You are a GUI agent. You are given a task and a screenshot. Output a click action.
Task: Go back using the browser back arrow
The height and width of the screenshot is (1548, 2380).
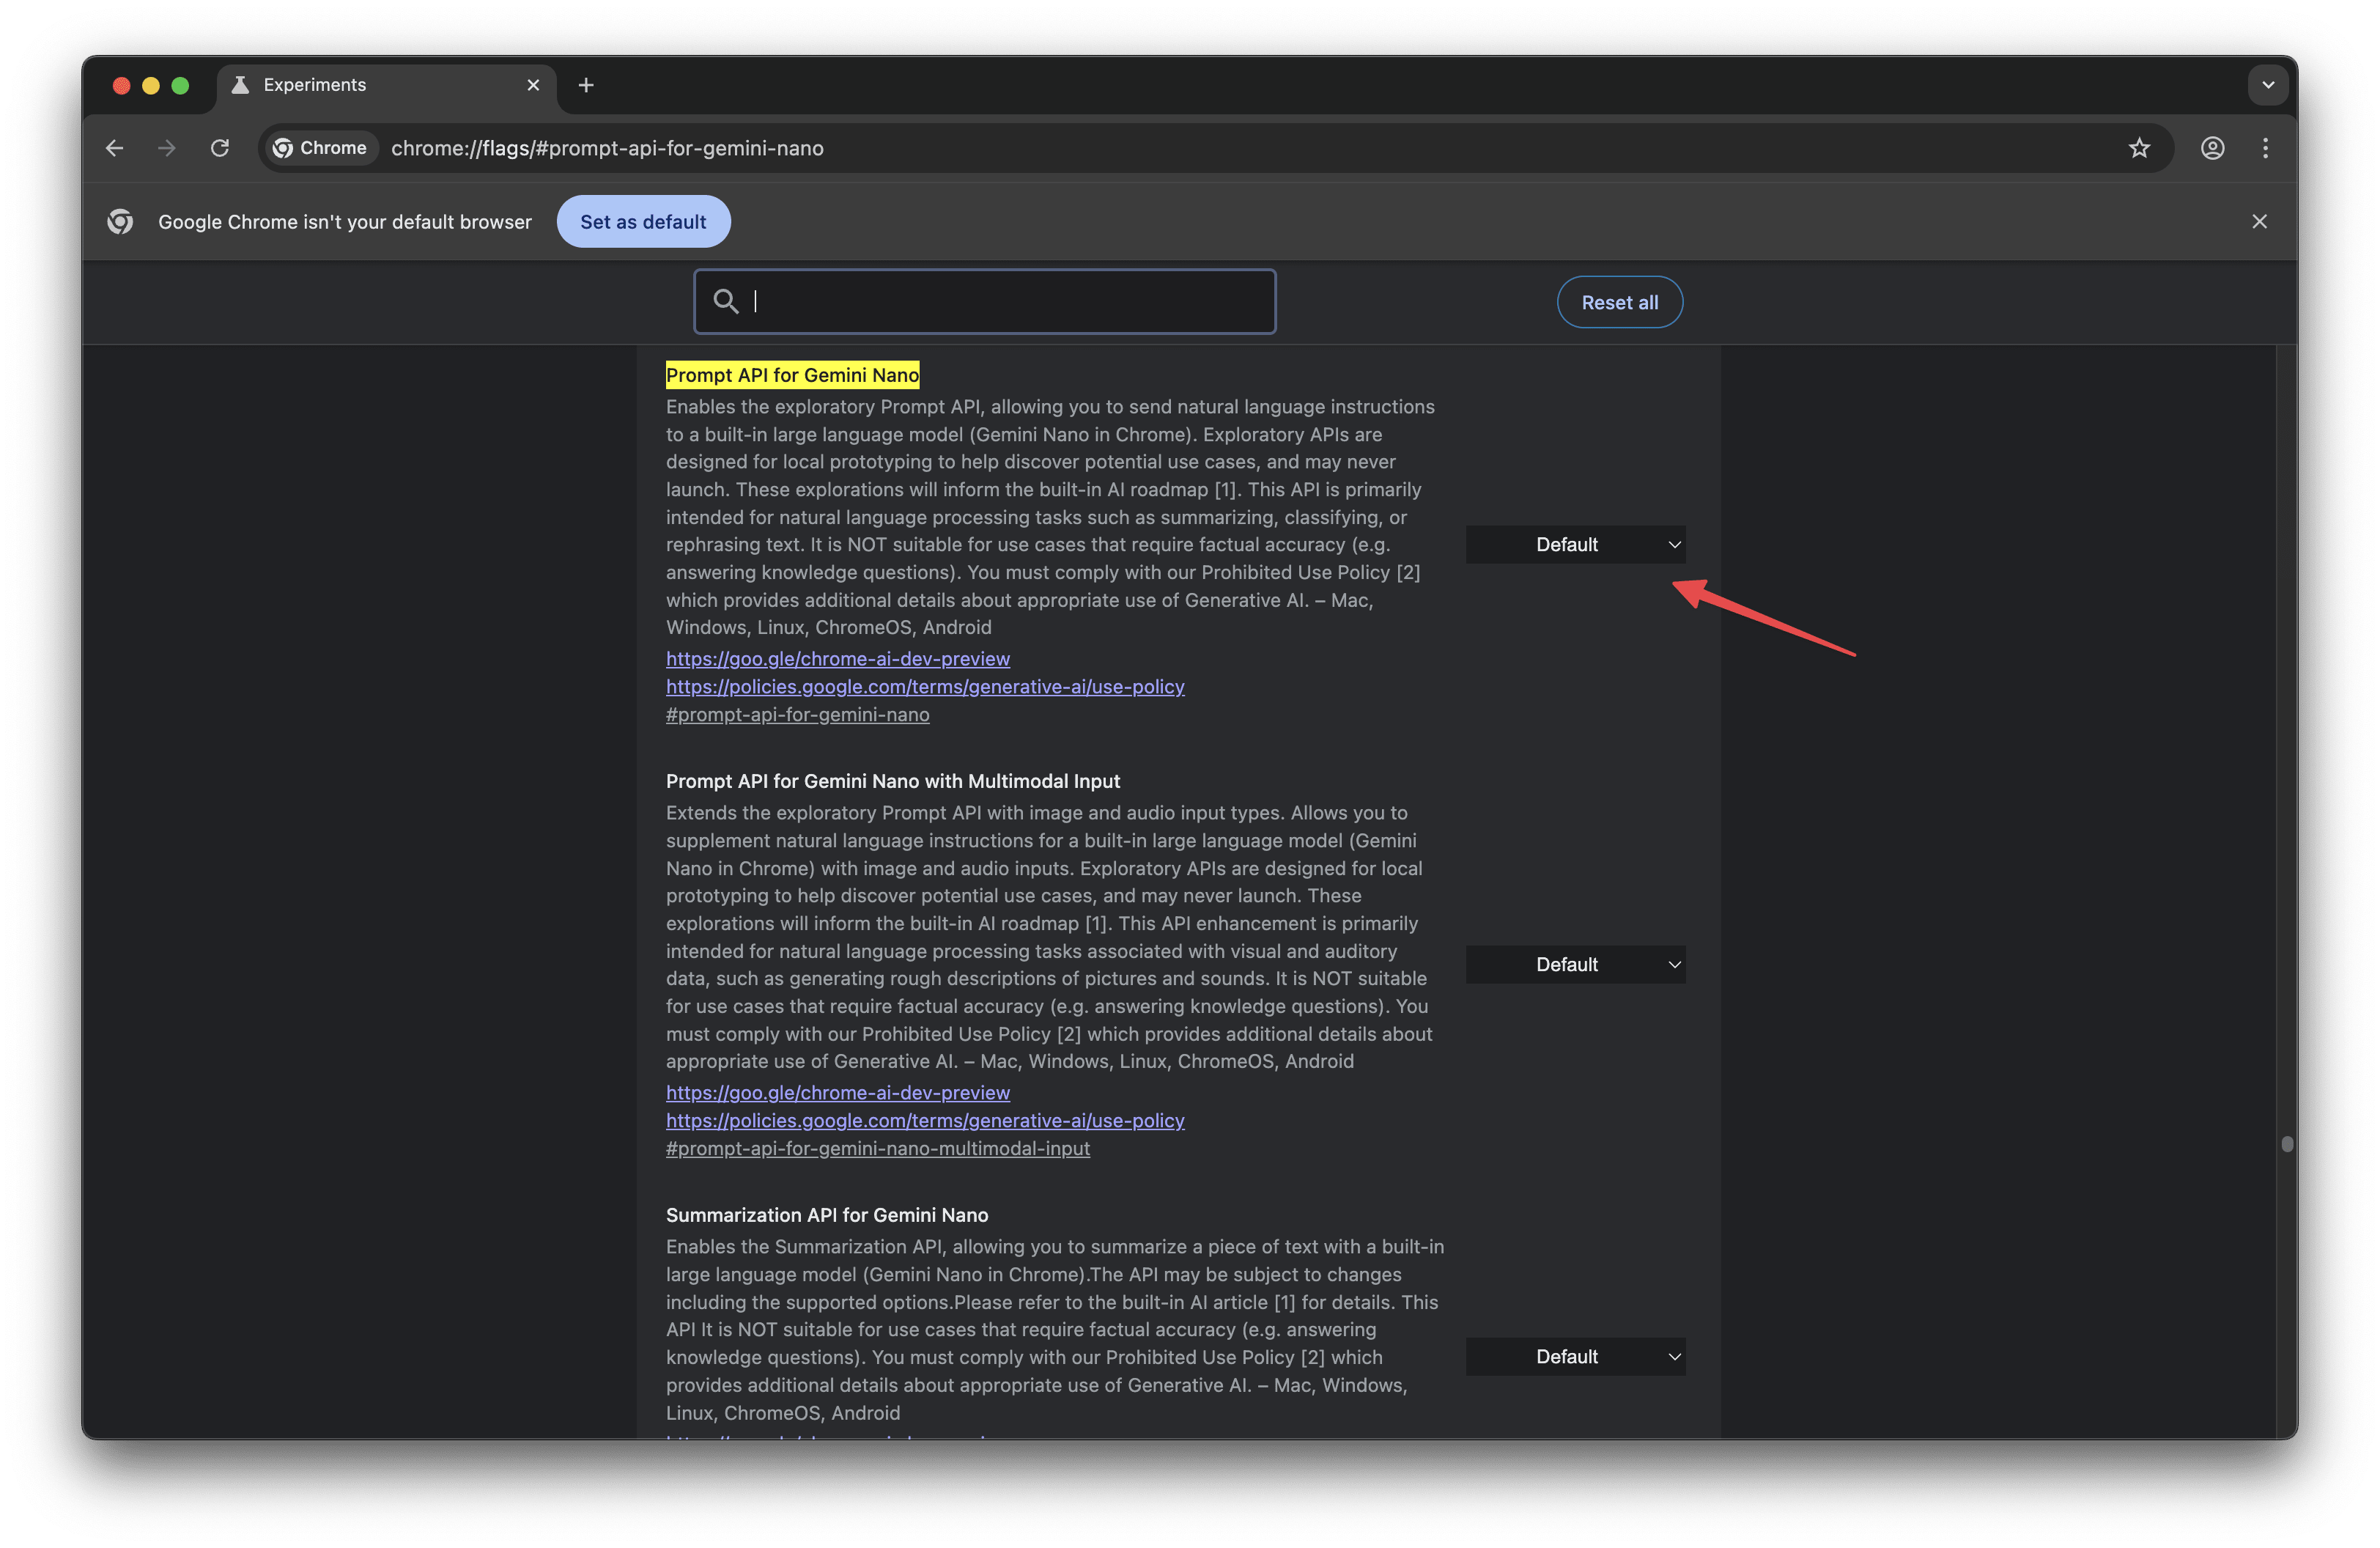click(x=114, y=148)
